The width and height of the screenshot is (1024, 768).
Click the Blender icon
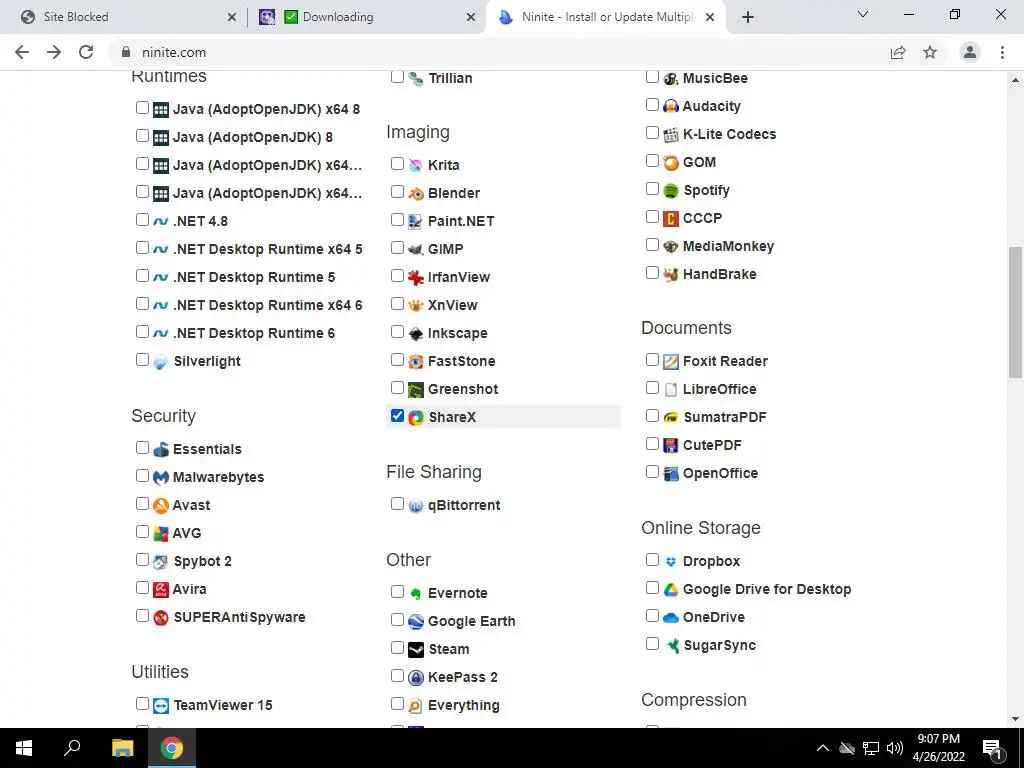(416, 193)
